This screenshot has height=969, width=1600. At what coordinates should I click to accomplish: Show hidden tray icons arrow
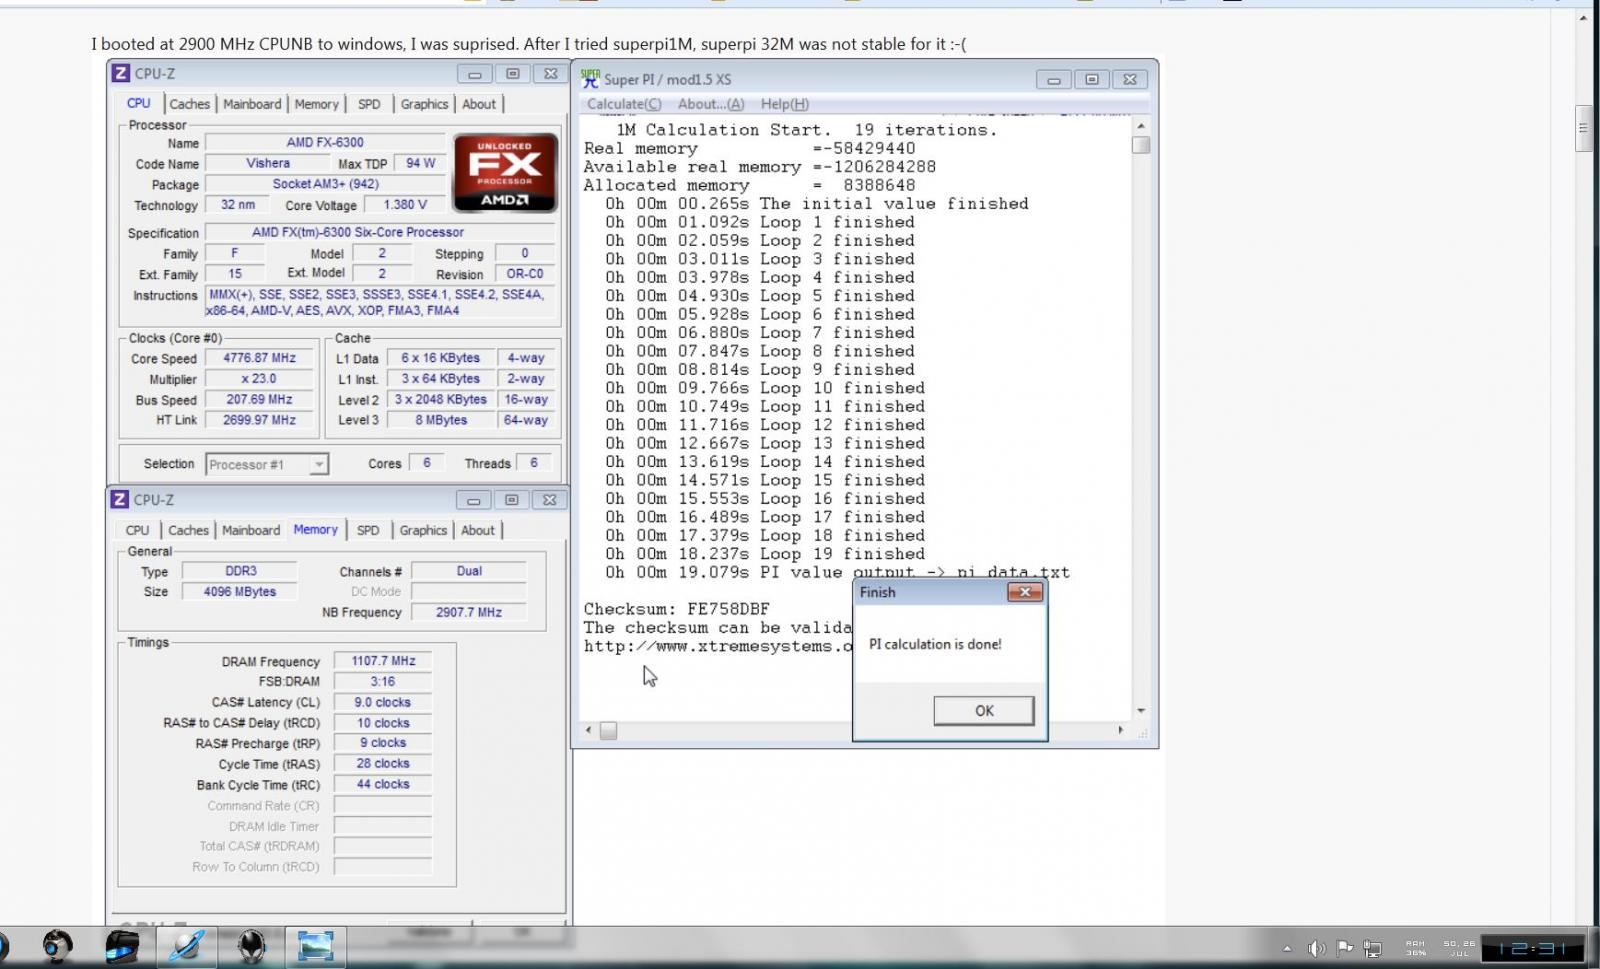coord(1287,948)
